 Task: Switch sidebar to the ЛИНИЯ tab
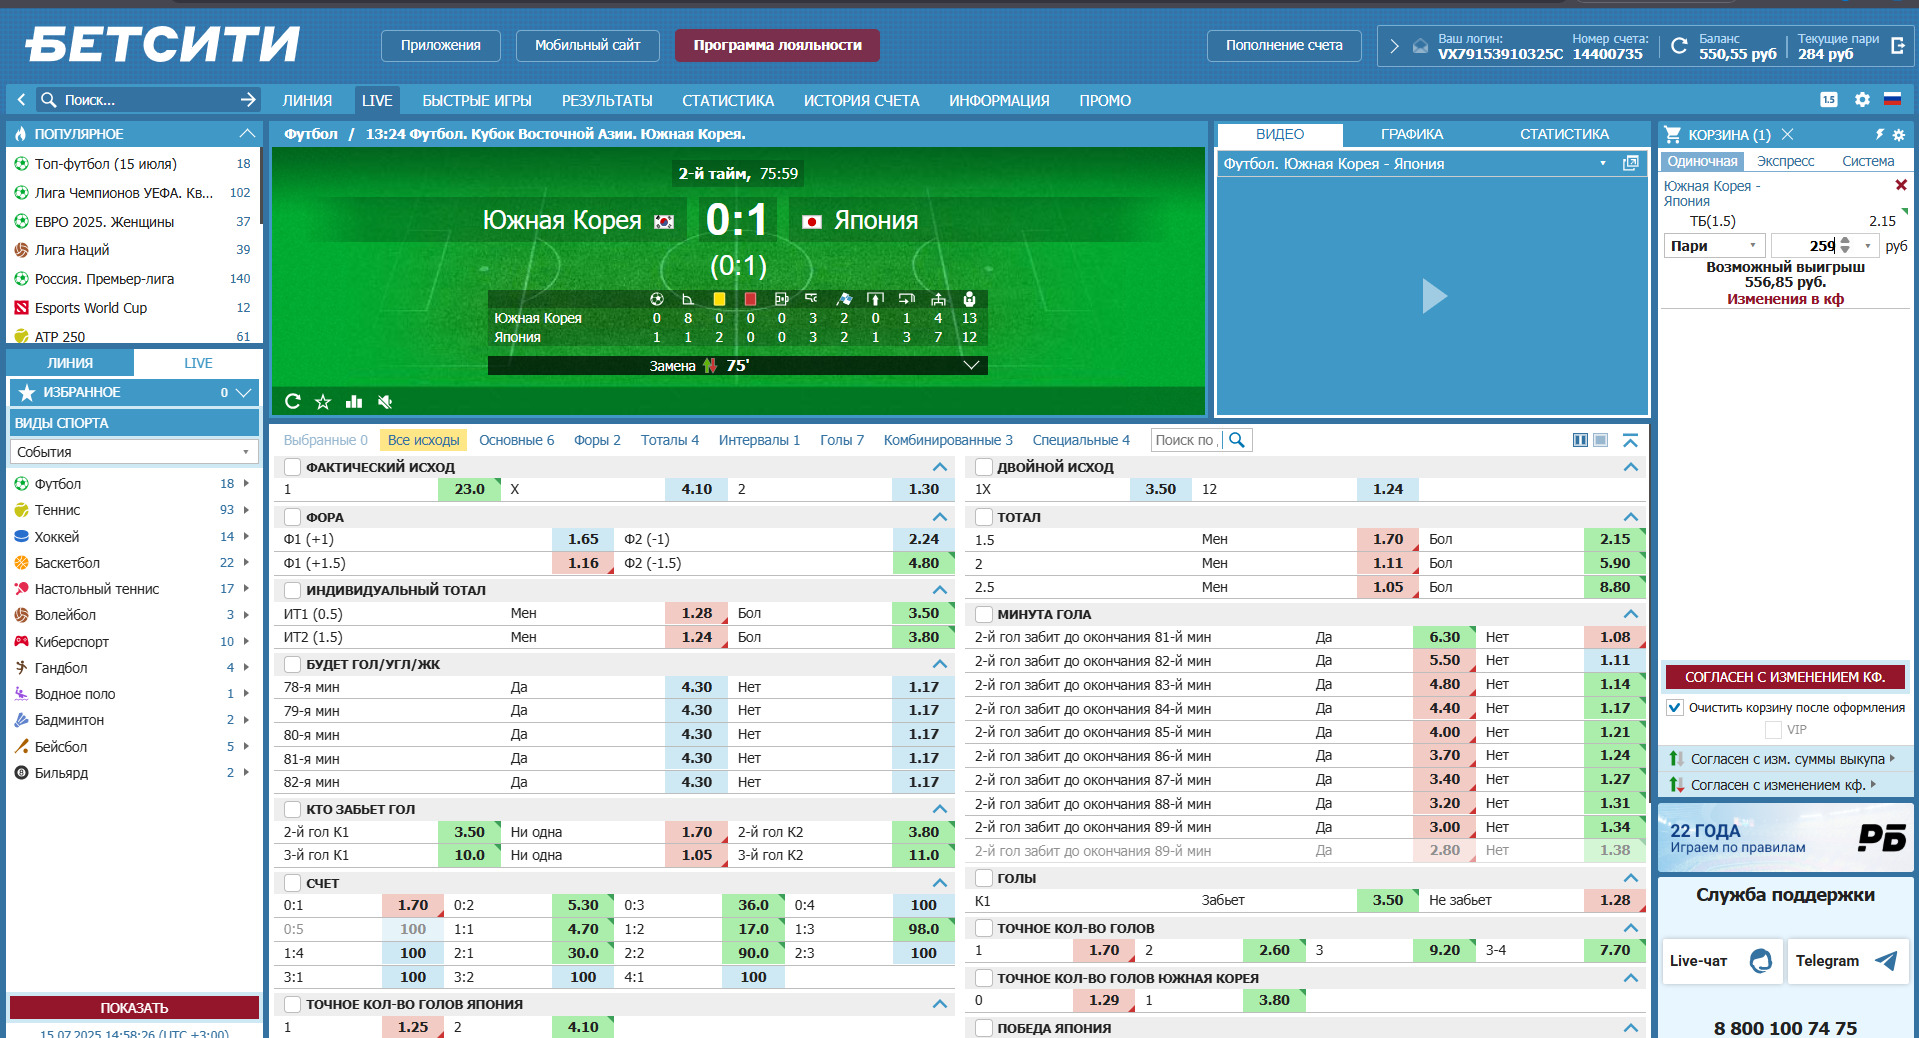(70, 363)
